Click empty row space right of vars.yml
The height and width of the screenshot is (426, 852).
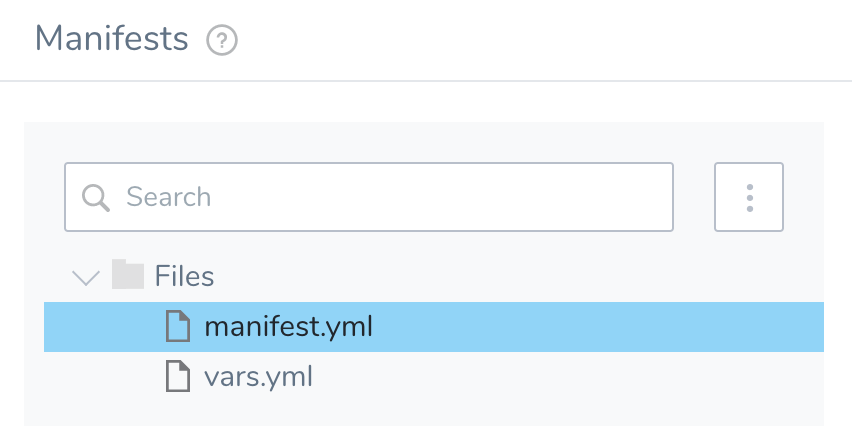(568, 377)
